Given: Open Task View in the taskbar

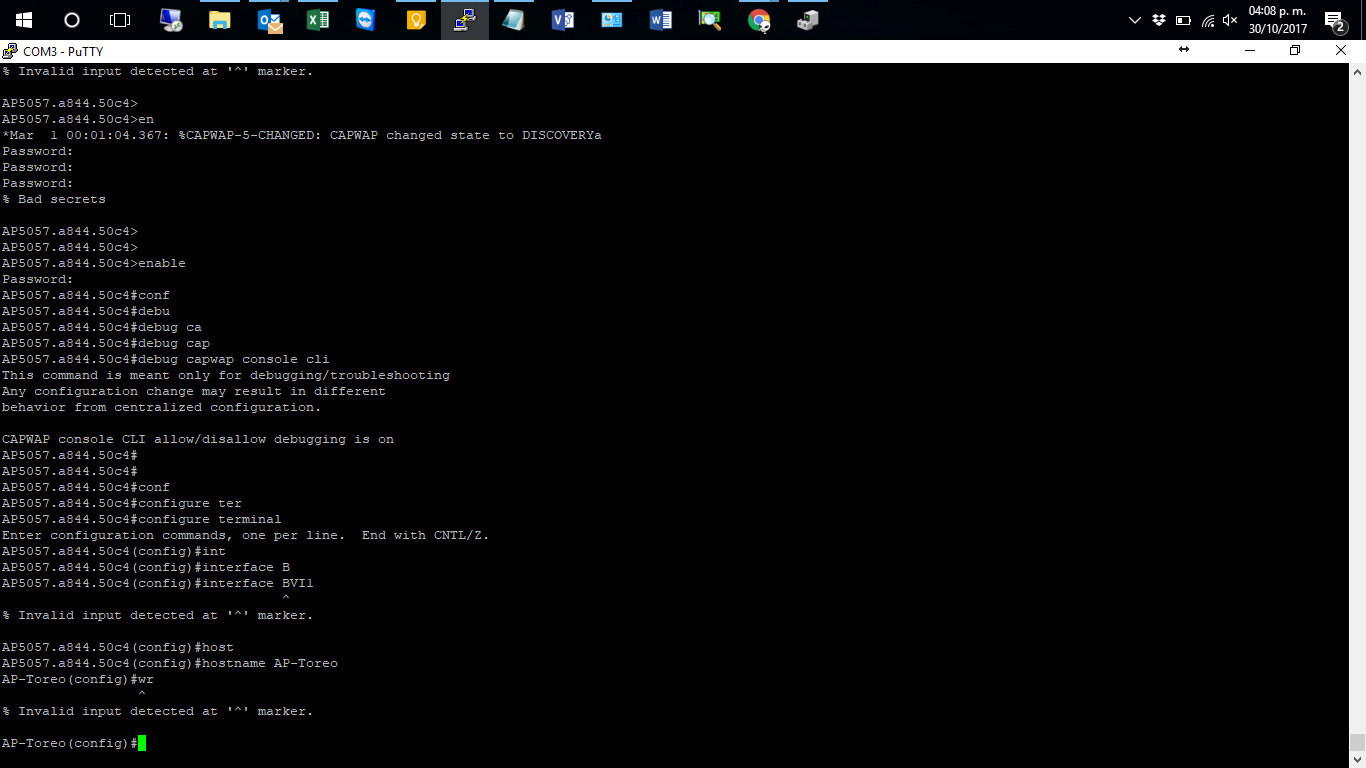Looking at the screenshot, I should [x=120, y=20].
